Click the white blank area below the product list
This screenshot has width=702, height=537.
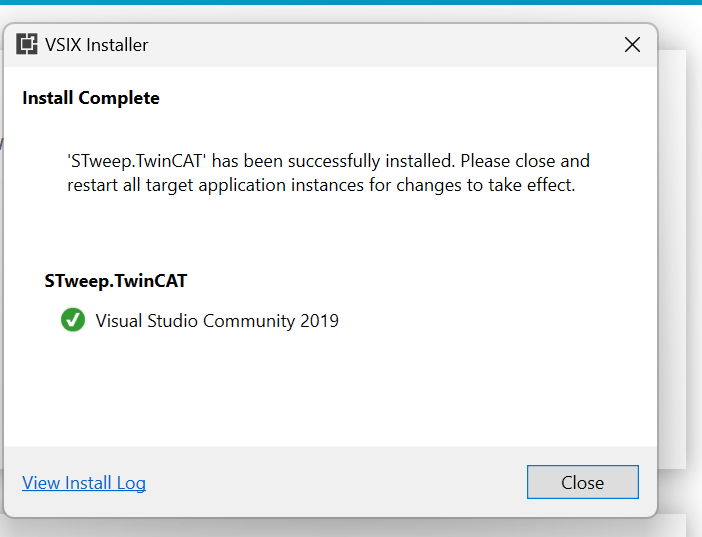tap(330, 390)
